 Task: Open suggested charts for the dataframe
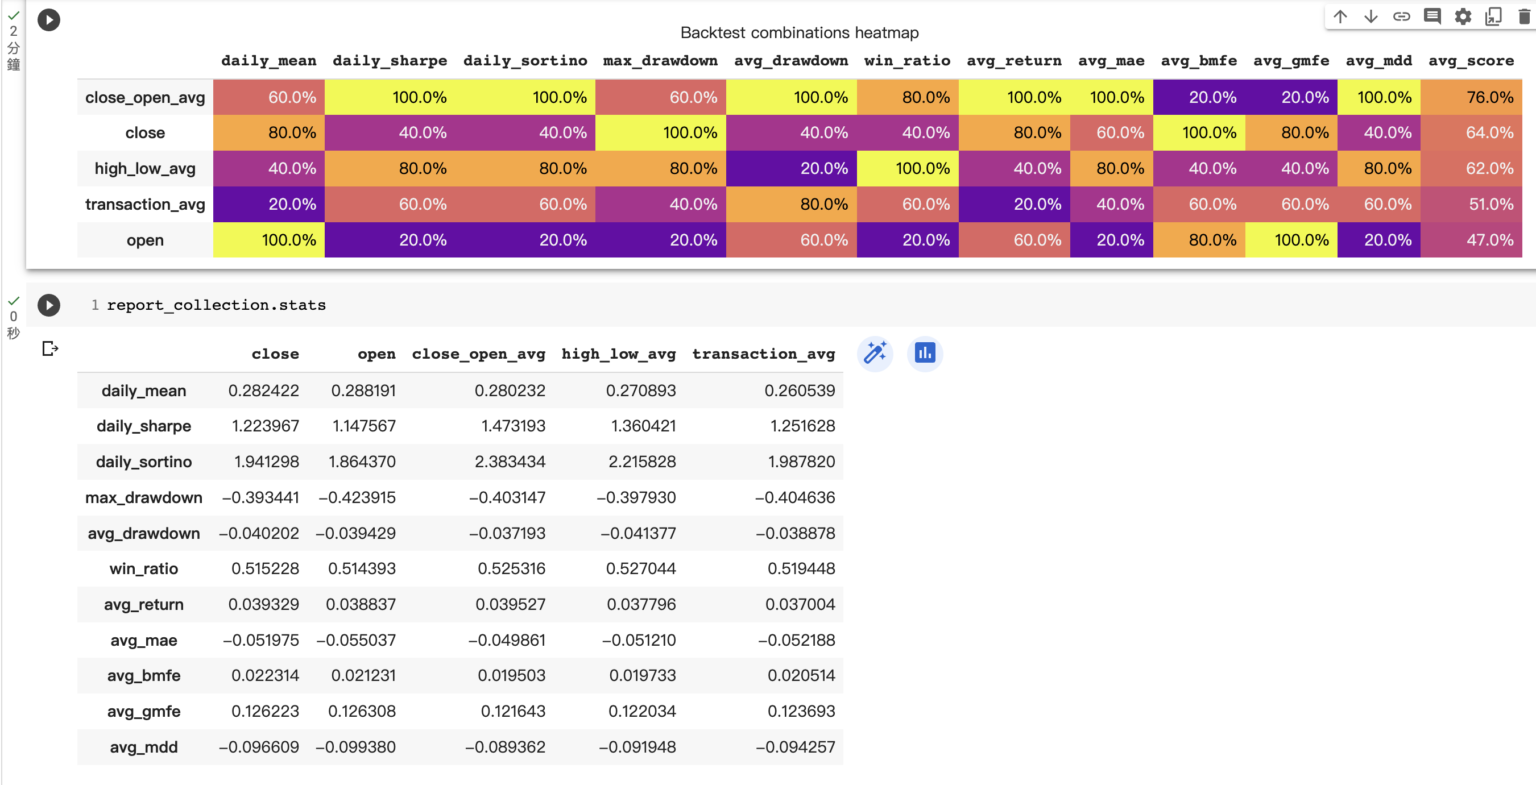[925, 353]
